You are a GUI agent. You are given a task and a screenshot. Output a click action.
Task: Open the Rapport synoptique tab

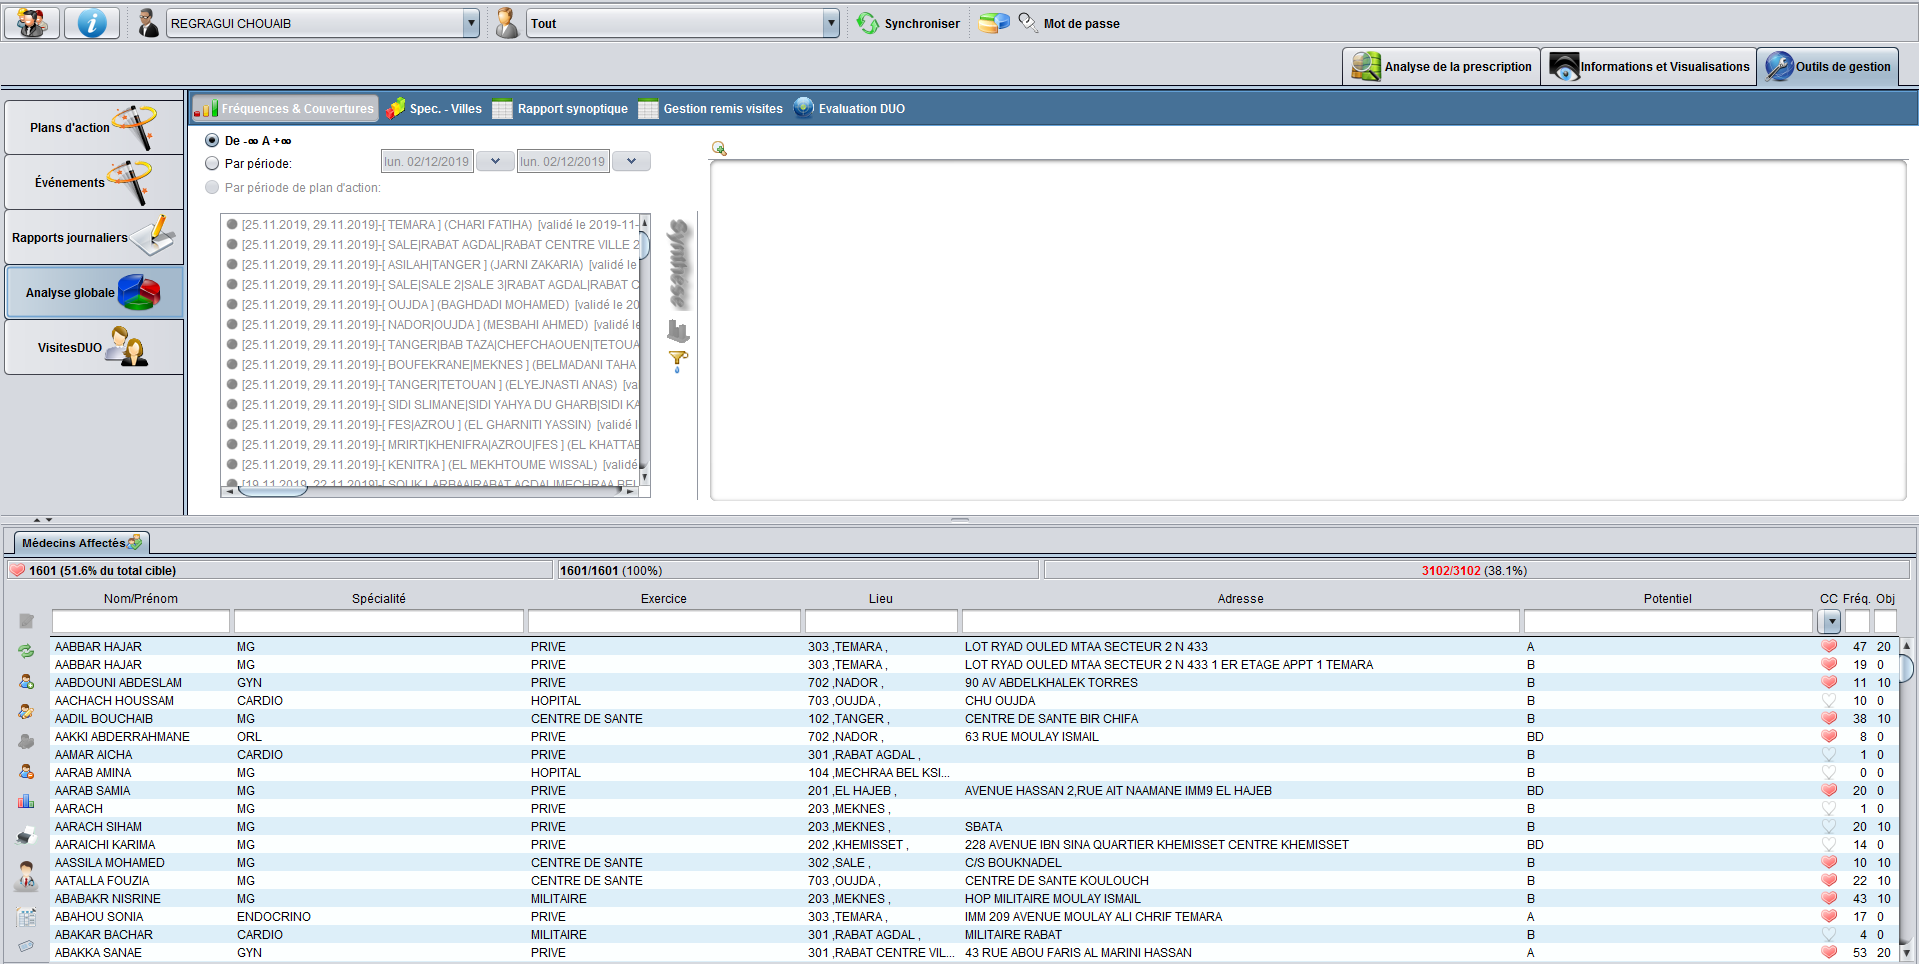tap(560, 109)
